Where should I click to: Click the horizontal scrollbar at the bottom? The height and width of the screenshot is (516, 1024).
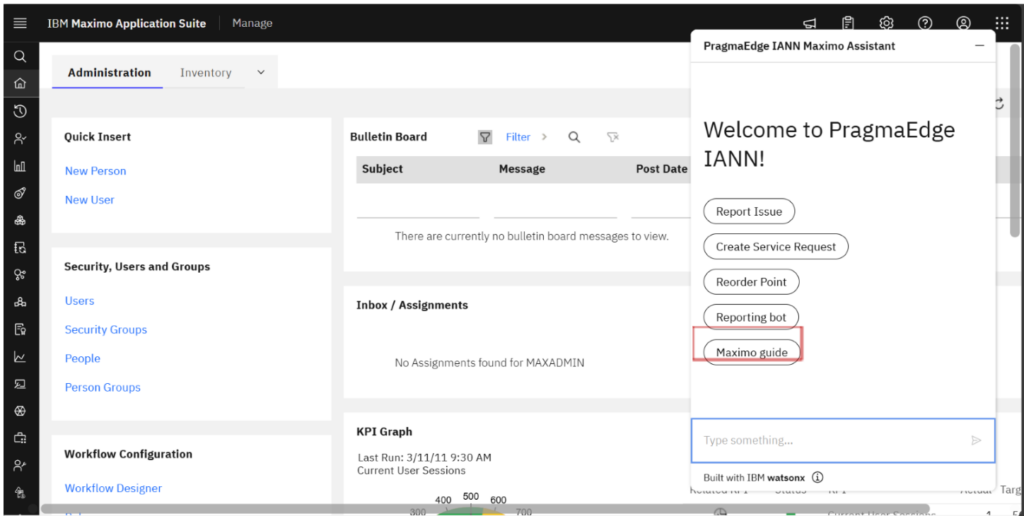tap(485, 508)
